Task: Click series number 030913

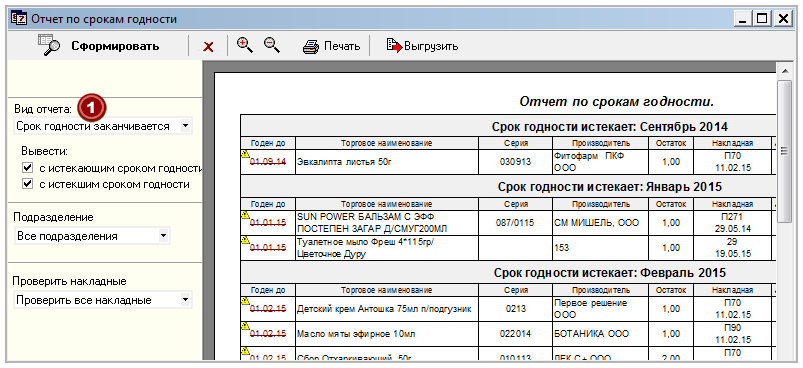Action: (x=515, y=162)
